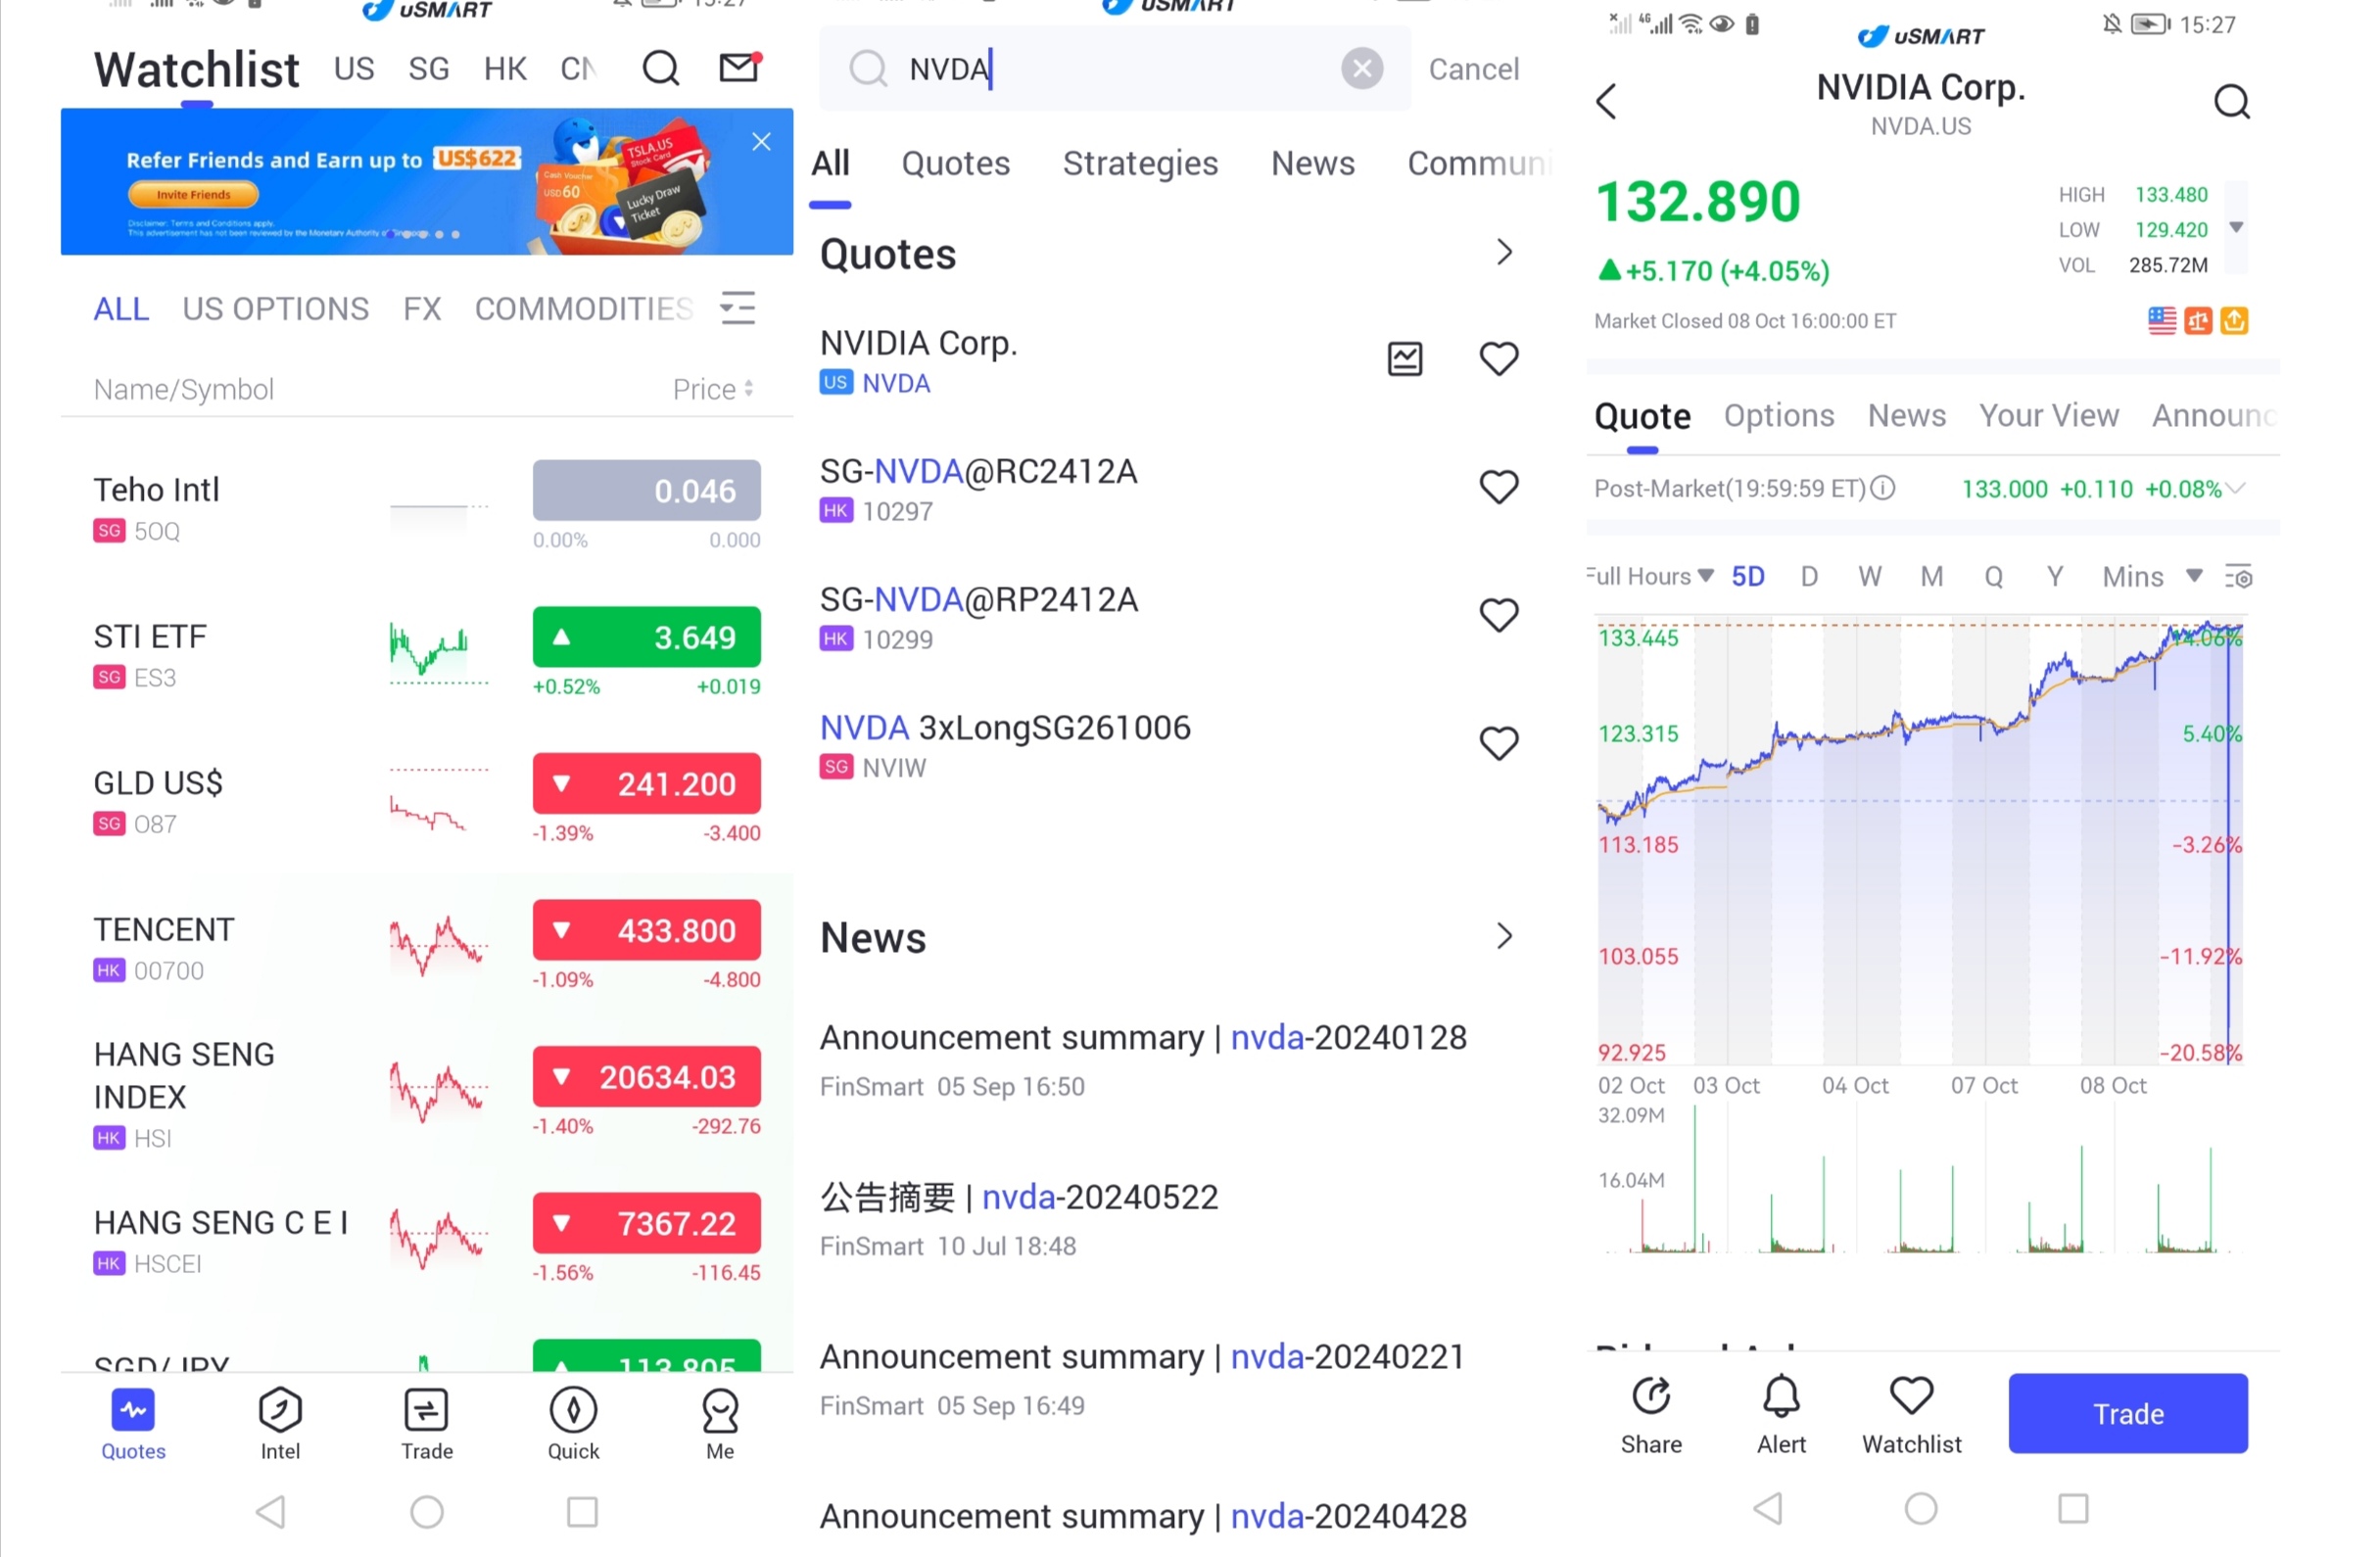Click the NVDA search input field
Screen dimensions: 2380x1557
point(1100,69)
